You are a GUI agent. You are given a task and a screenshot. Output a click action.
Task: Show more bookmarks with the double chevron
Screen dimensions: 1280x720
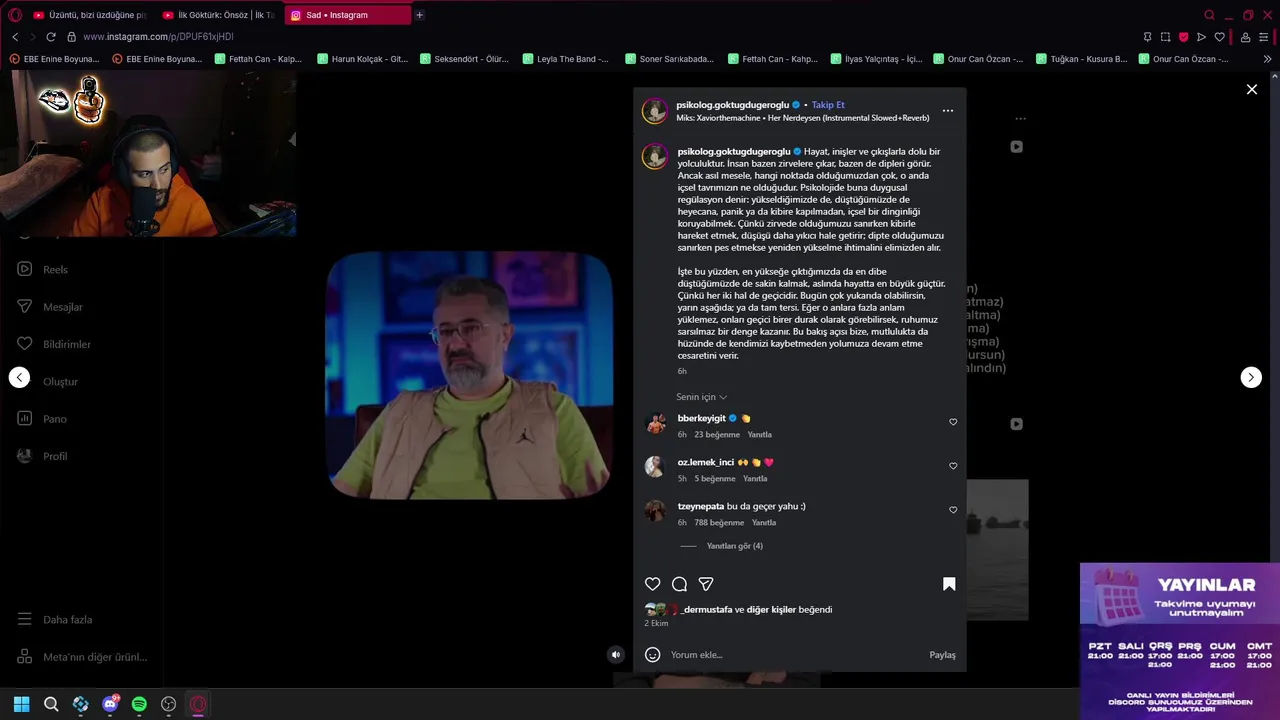(1268, 59)
